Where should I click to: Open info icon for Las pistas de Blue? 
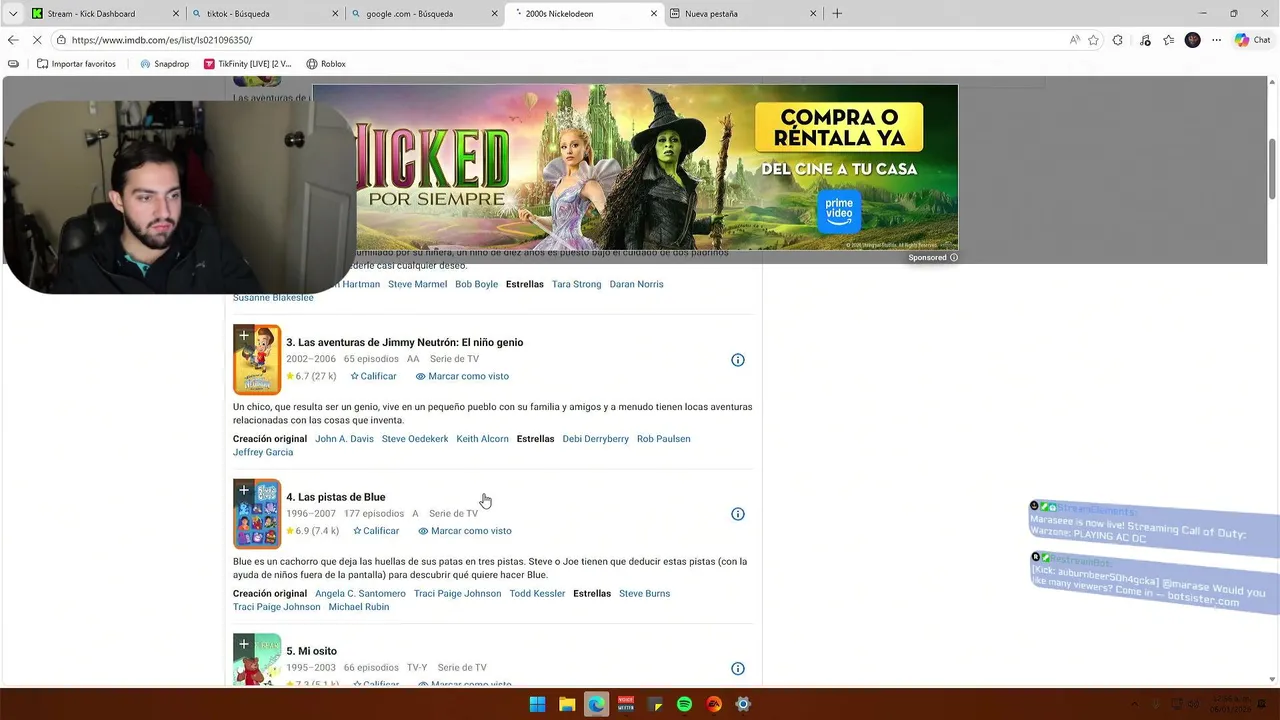[x=738, y=514]
